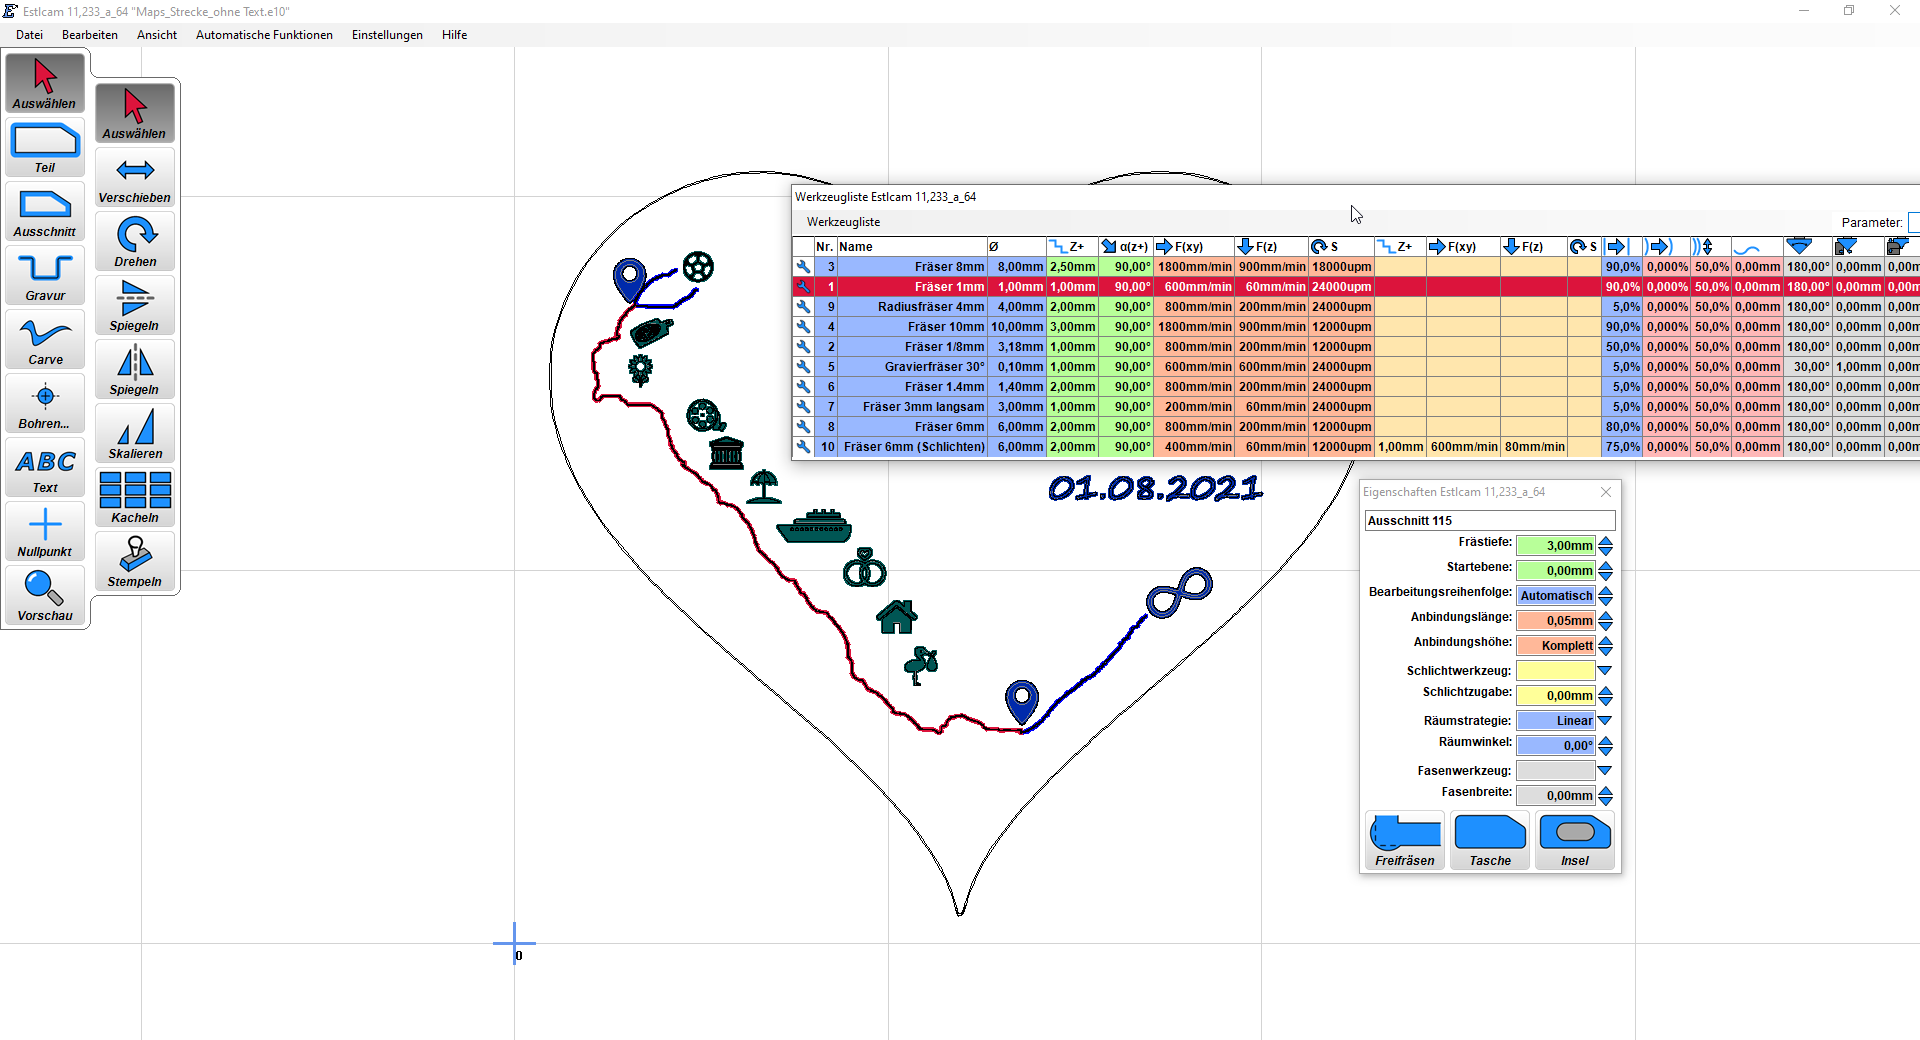Image resolution: width=1920 pixels, height=1040 pixels.
Task: Adjust the Frästiefe stepper arrows
Action: click(x=1605, y=546)
